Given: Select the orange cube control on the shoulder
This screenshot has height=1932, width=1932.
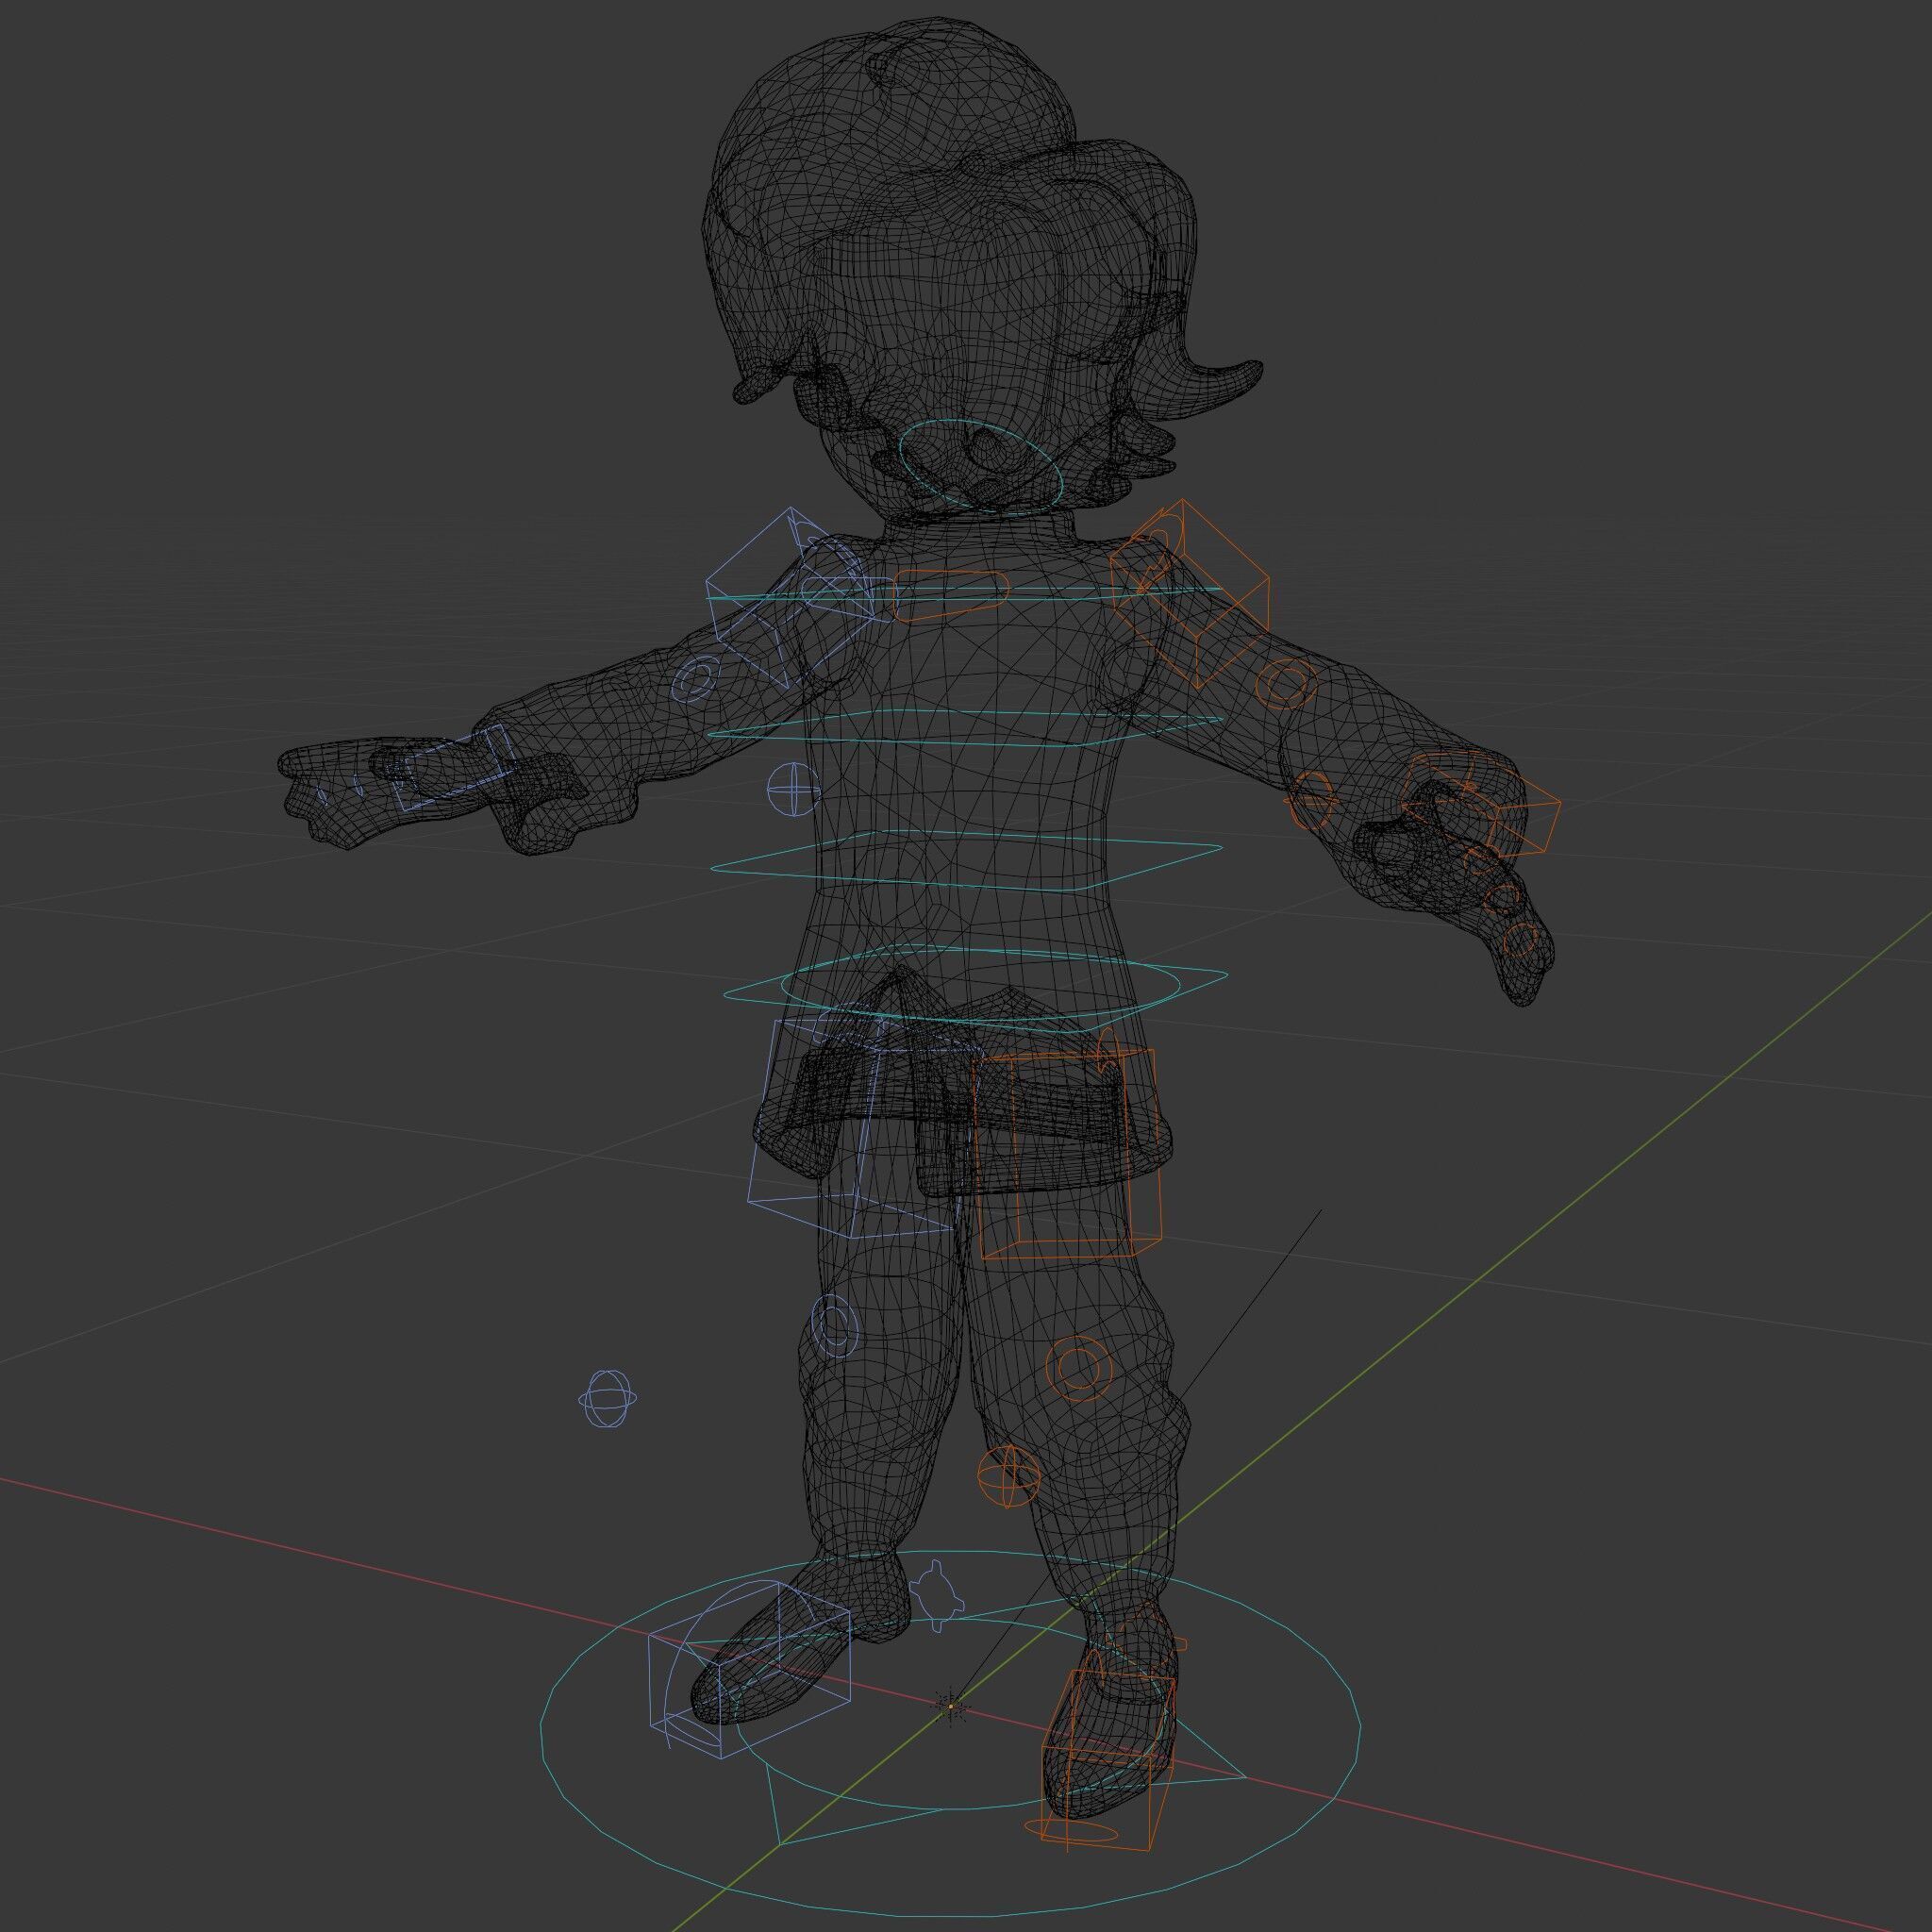Looking at the screenshot, I should (x=1190, y=592).
